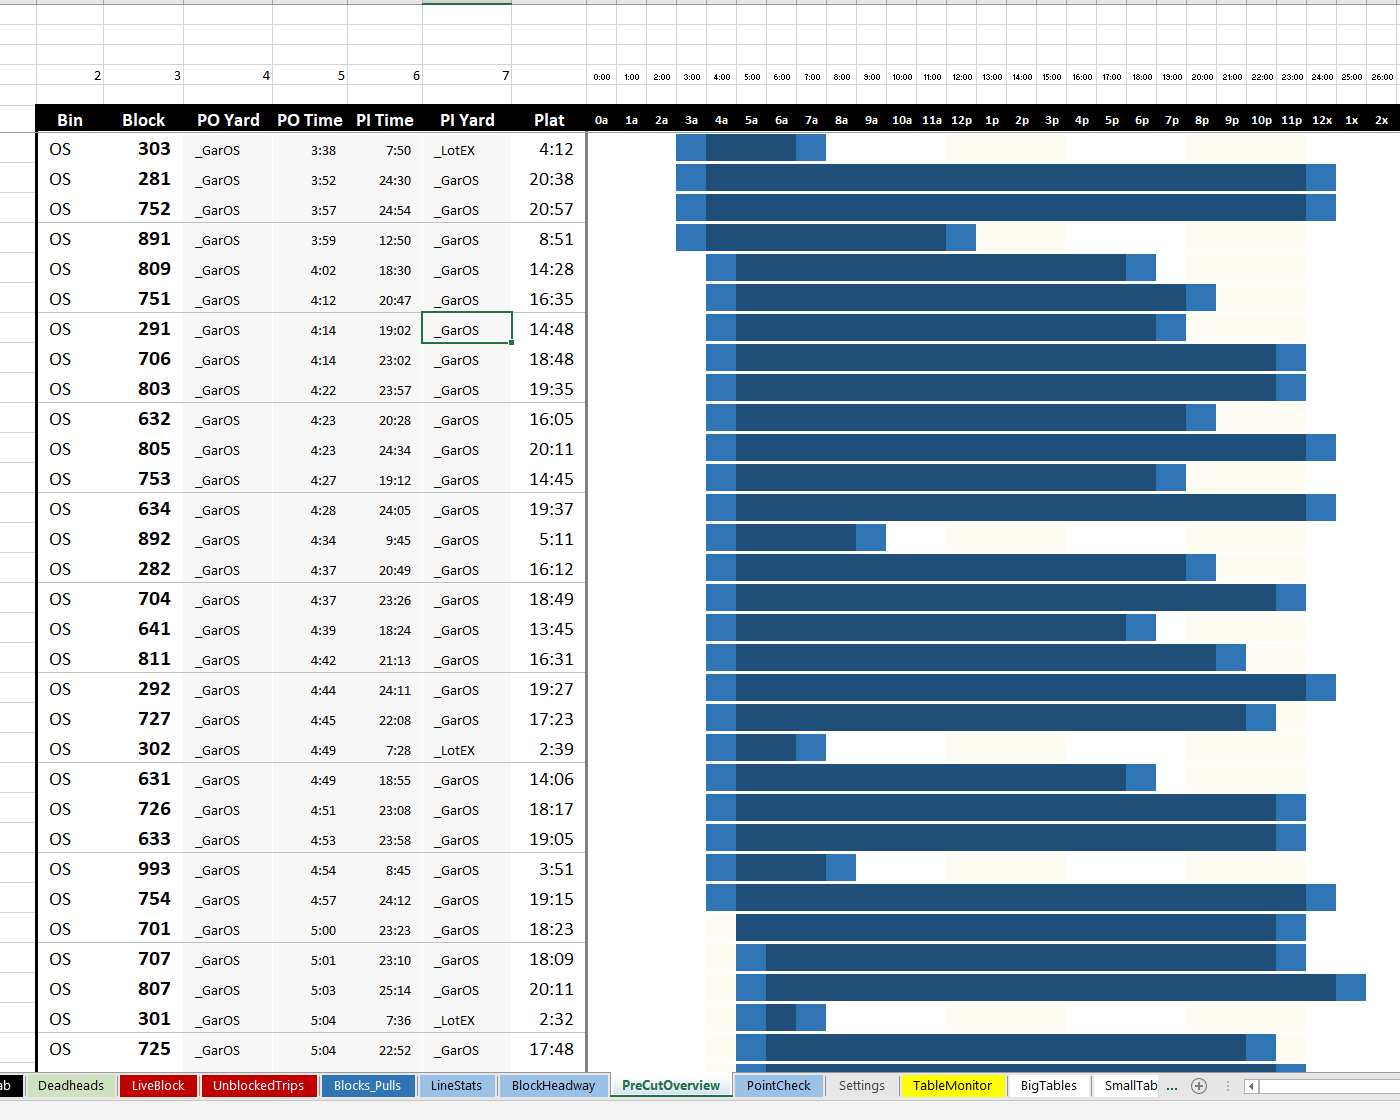Click the PI Yard column header
Screen dimensions: 1400x1120
point(467,120)
